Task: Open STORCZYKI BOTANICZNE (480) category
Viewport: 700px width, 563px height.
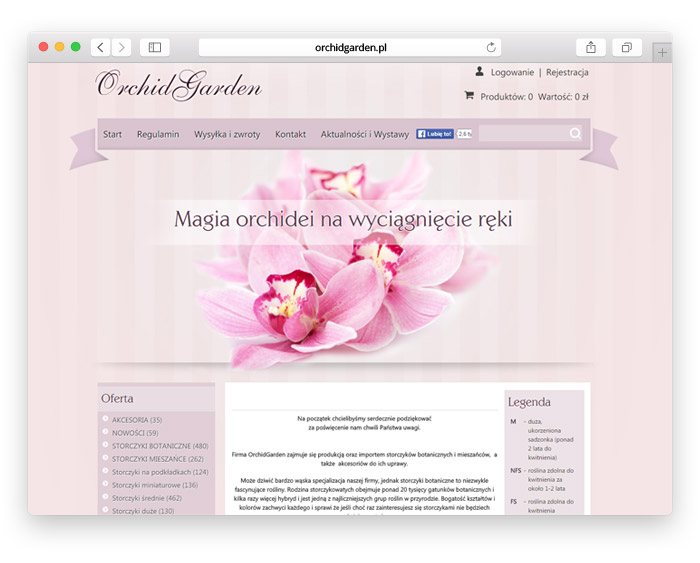Action: [160, 446]
